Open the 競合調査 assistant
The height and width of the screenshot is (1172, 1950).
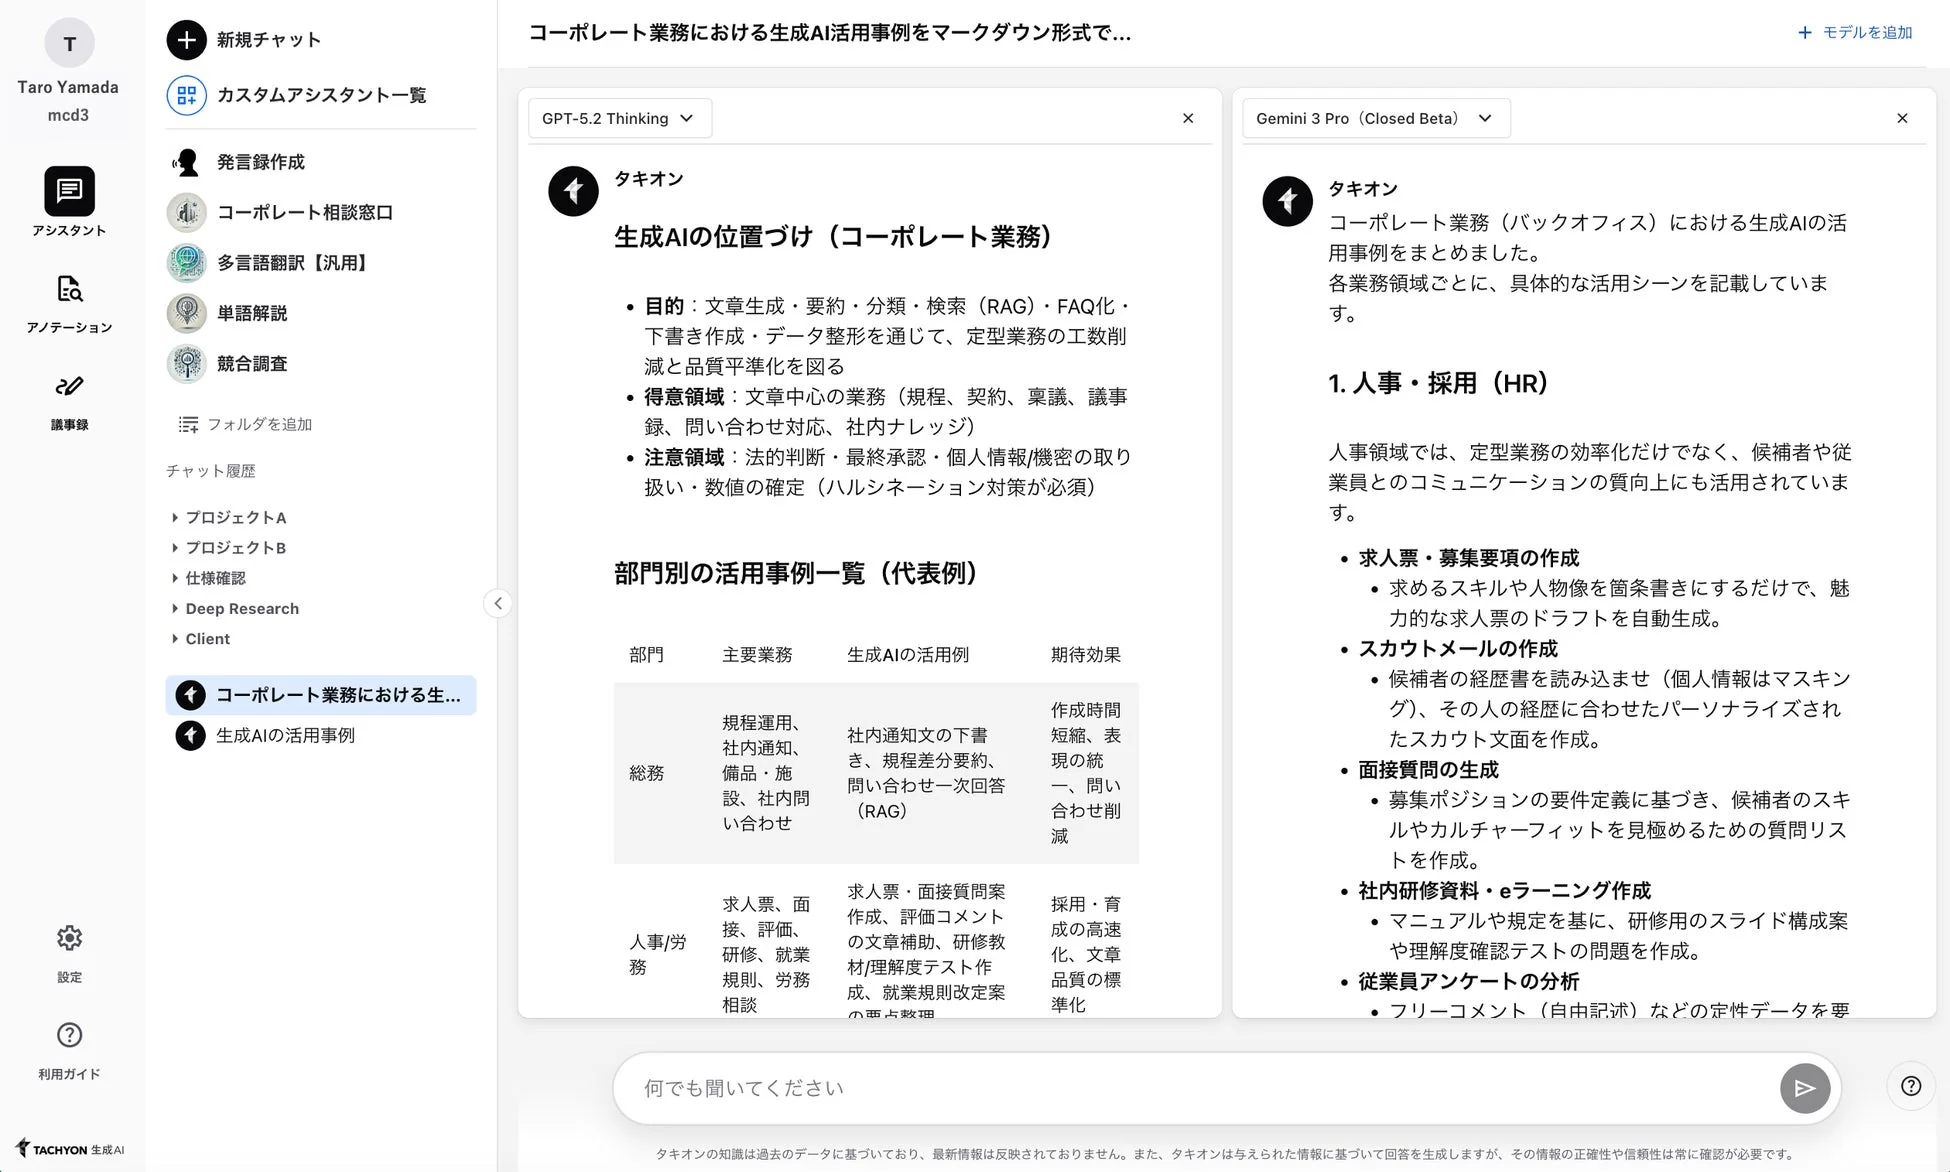(x=251, y=363)
